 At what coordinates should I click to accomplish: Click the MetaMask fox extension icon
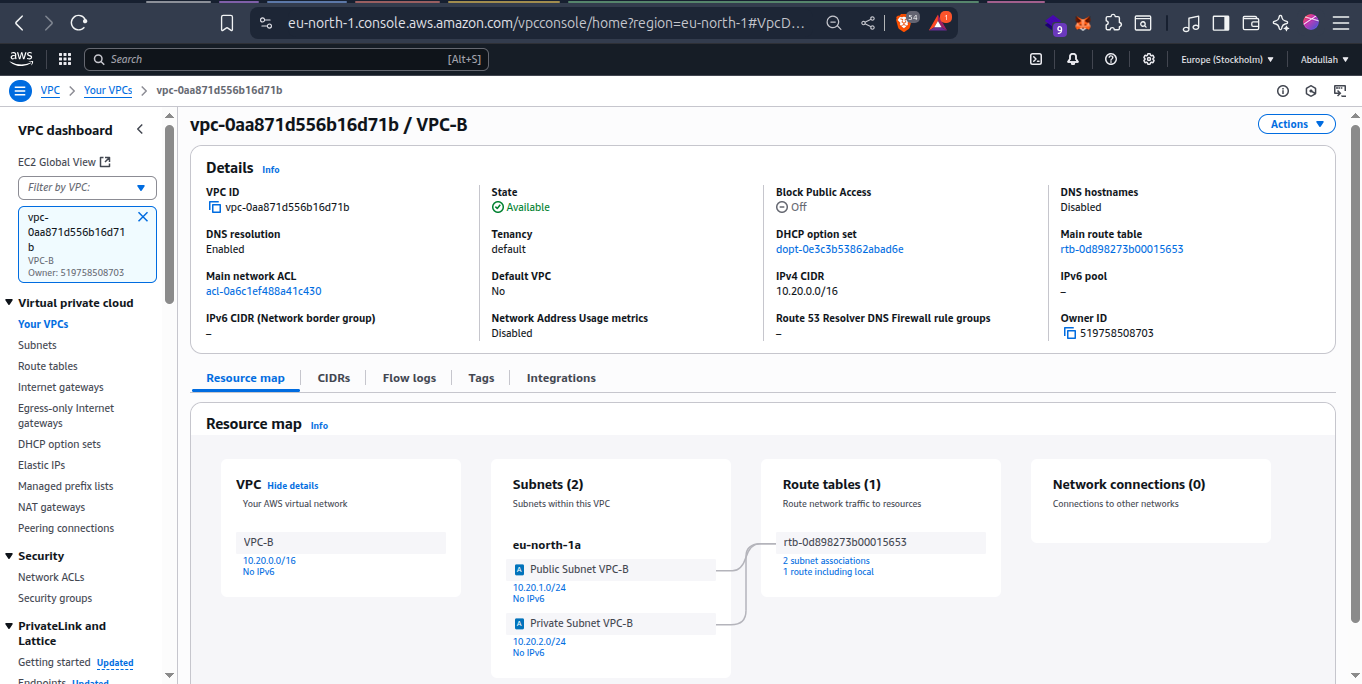click(x=1083, y=23)
